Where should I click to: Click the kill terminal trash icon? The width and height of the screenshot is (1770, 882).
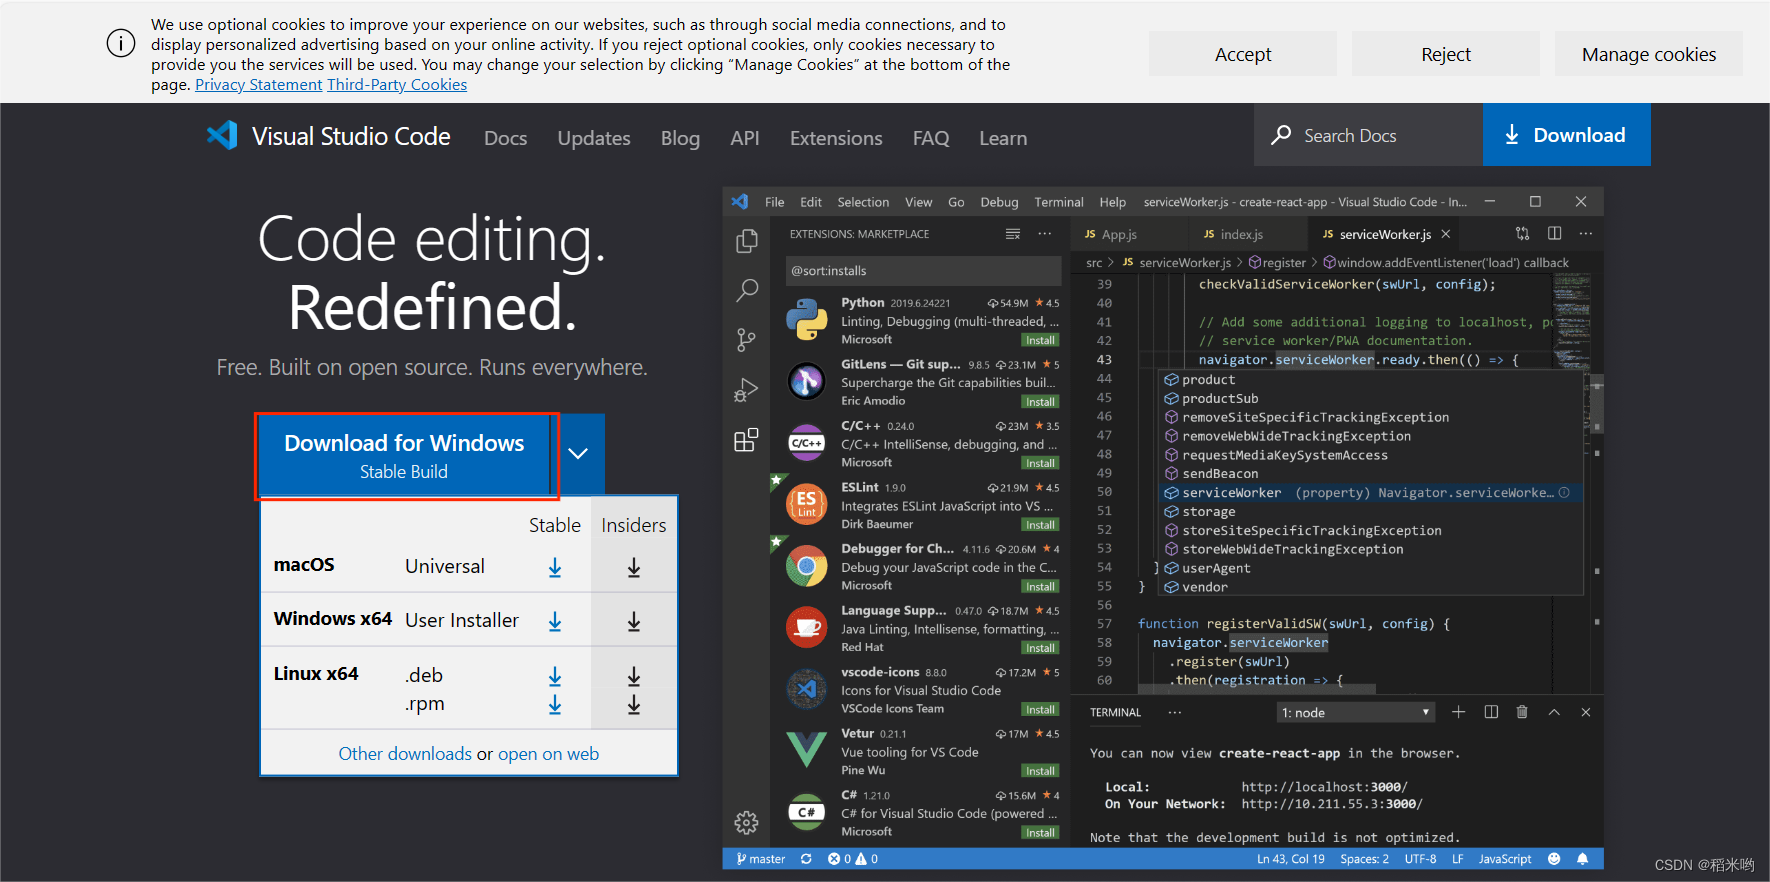(x=1522, y=712)
